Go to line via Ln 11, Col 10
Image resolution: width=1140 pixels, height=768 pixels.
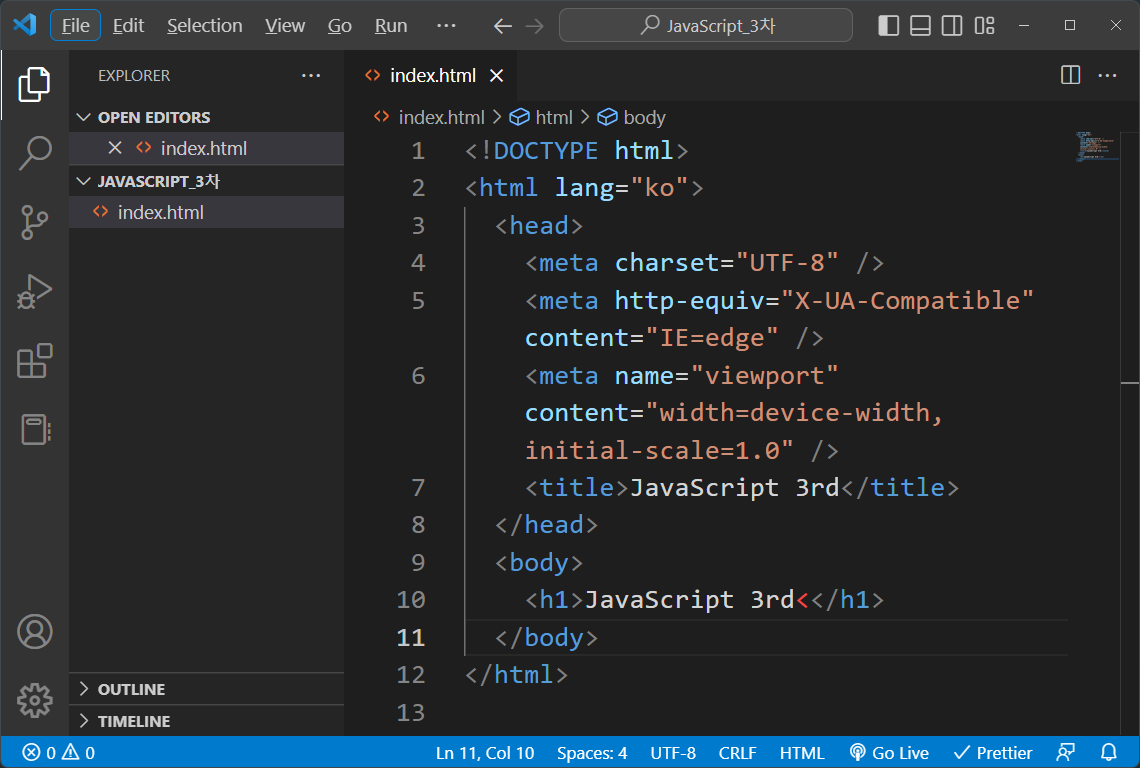pyautogui.click(x=485, y=753)
